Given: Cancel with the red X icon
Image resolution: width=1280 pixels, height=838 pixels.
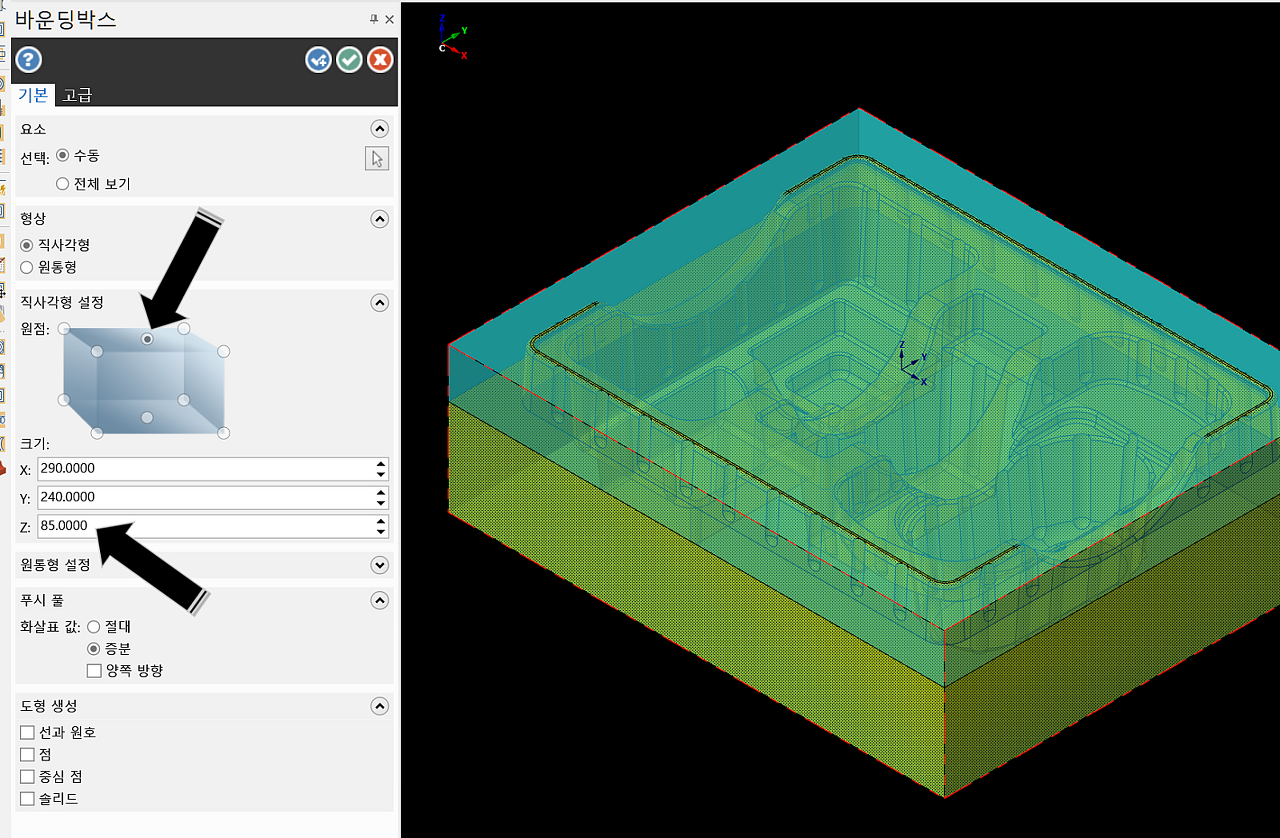Looking at the screenshot, I should (x=380, y=60).
